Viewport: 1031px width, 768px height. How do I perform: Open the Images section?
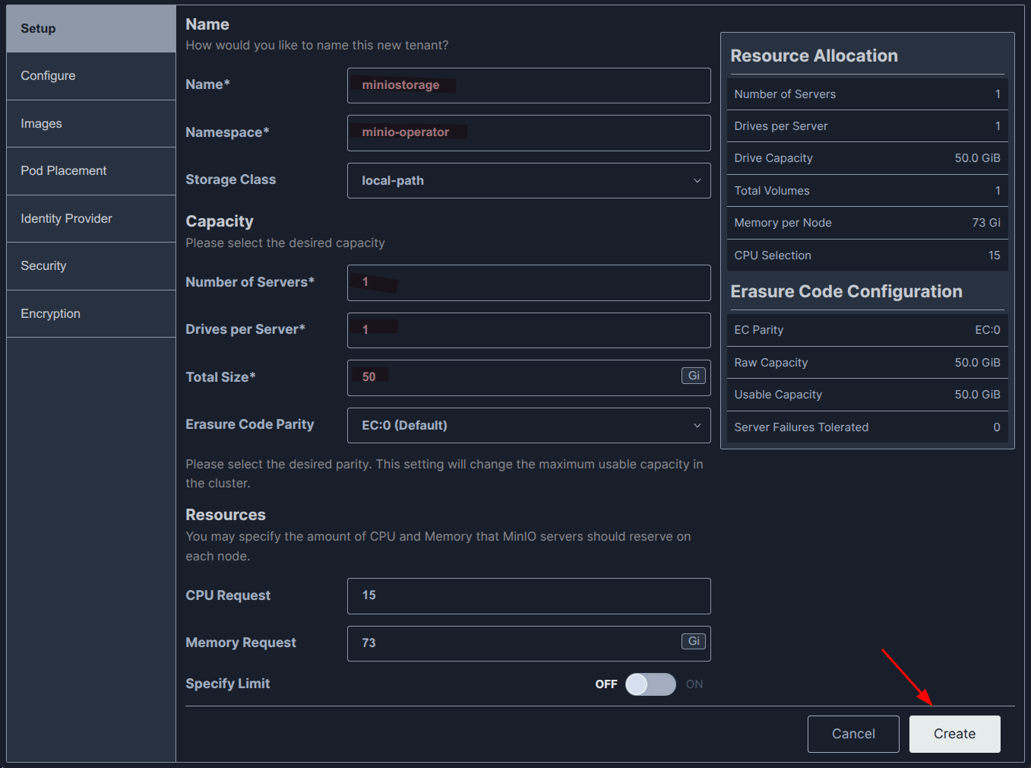[91, 124]
